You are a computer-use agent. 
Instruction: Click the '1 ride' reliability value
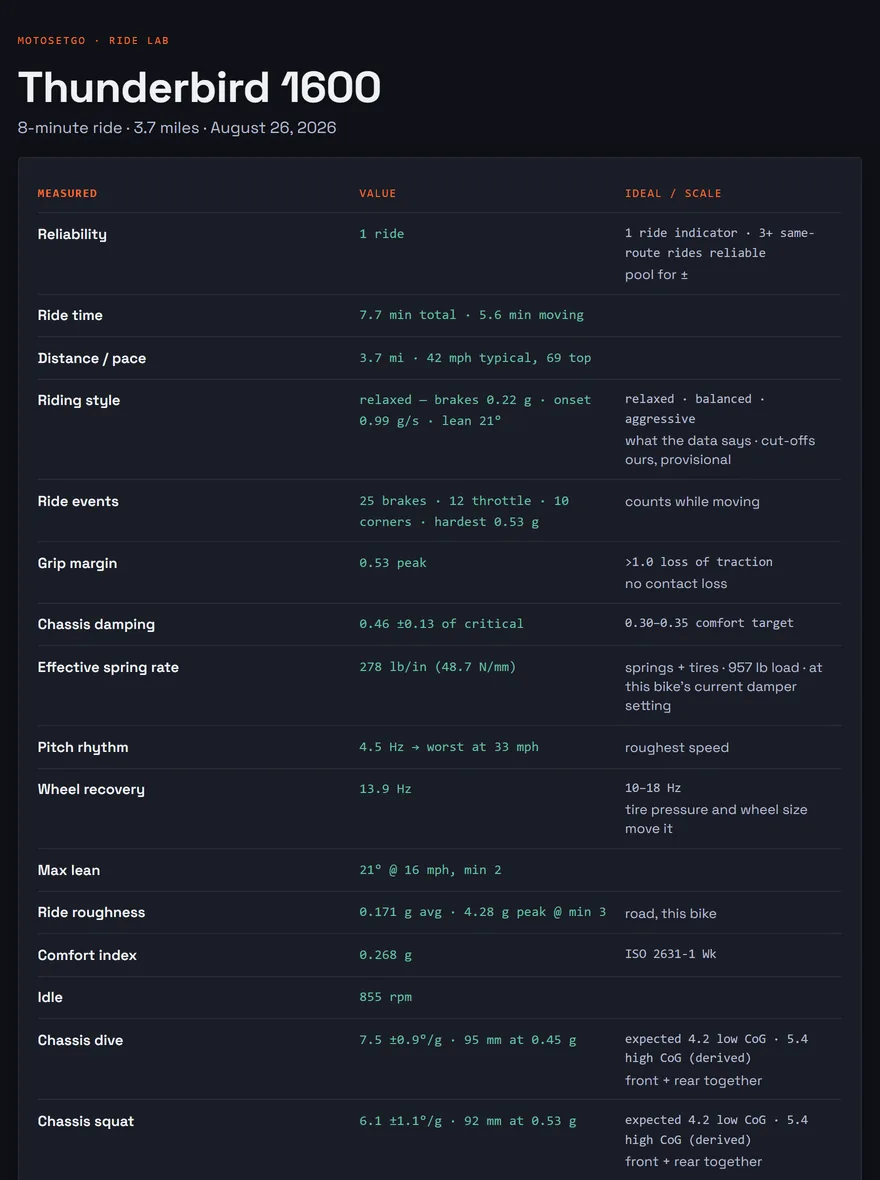pos(382,234)
